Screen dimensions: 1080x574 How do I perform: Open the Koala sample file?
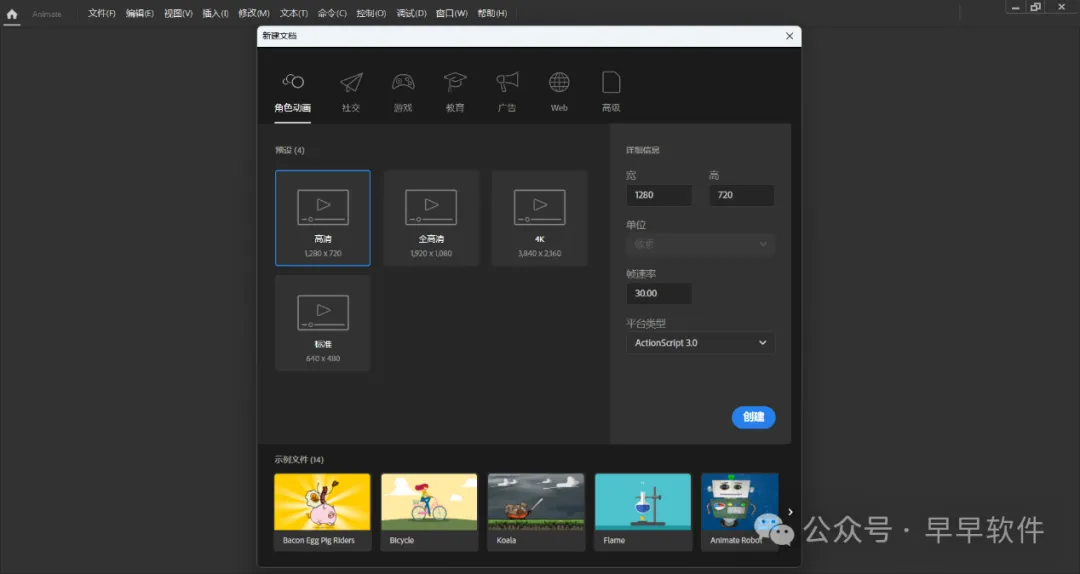[536, 511]
